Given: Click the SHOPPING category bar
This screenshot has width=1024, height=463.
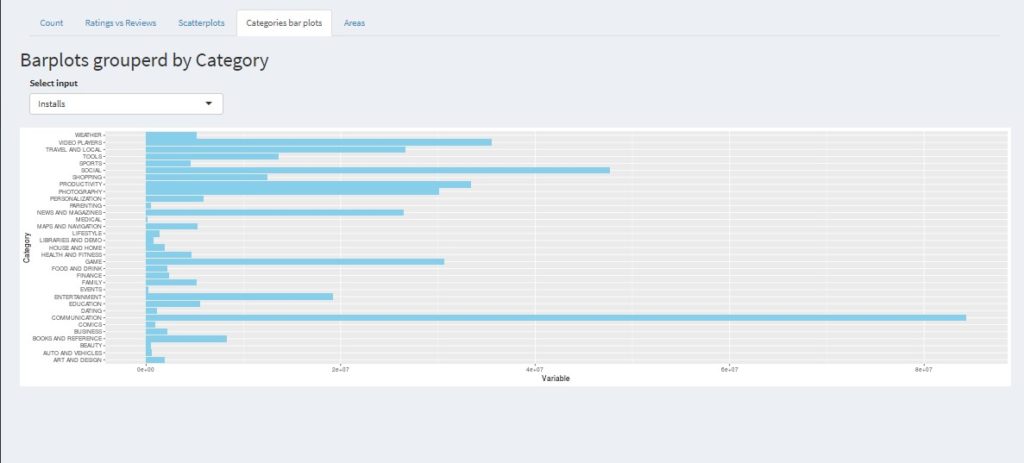Looking at the screenshot, I should [206, 177].
